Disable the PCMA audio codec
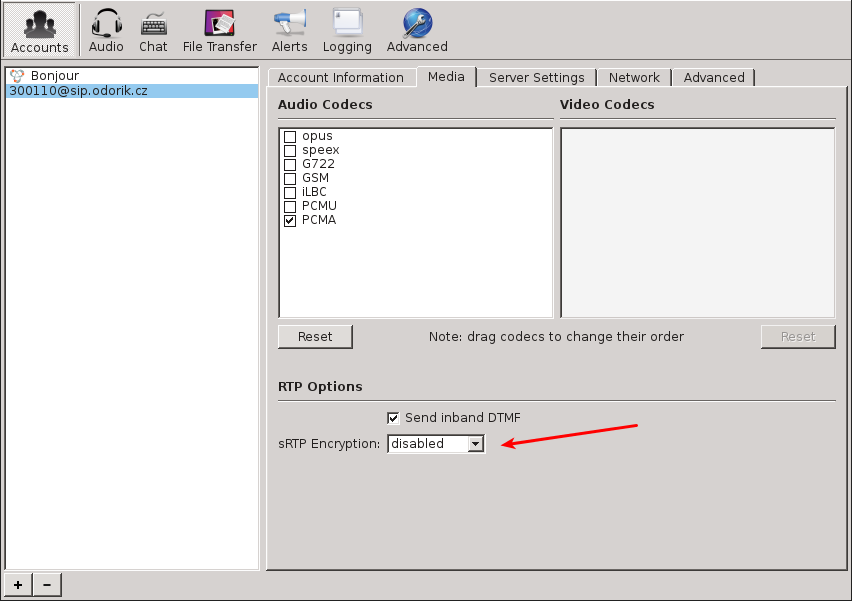 point(290,221)
